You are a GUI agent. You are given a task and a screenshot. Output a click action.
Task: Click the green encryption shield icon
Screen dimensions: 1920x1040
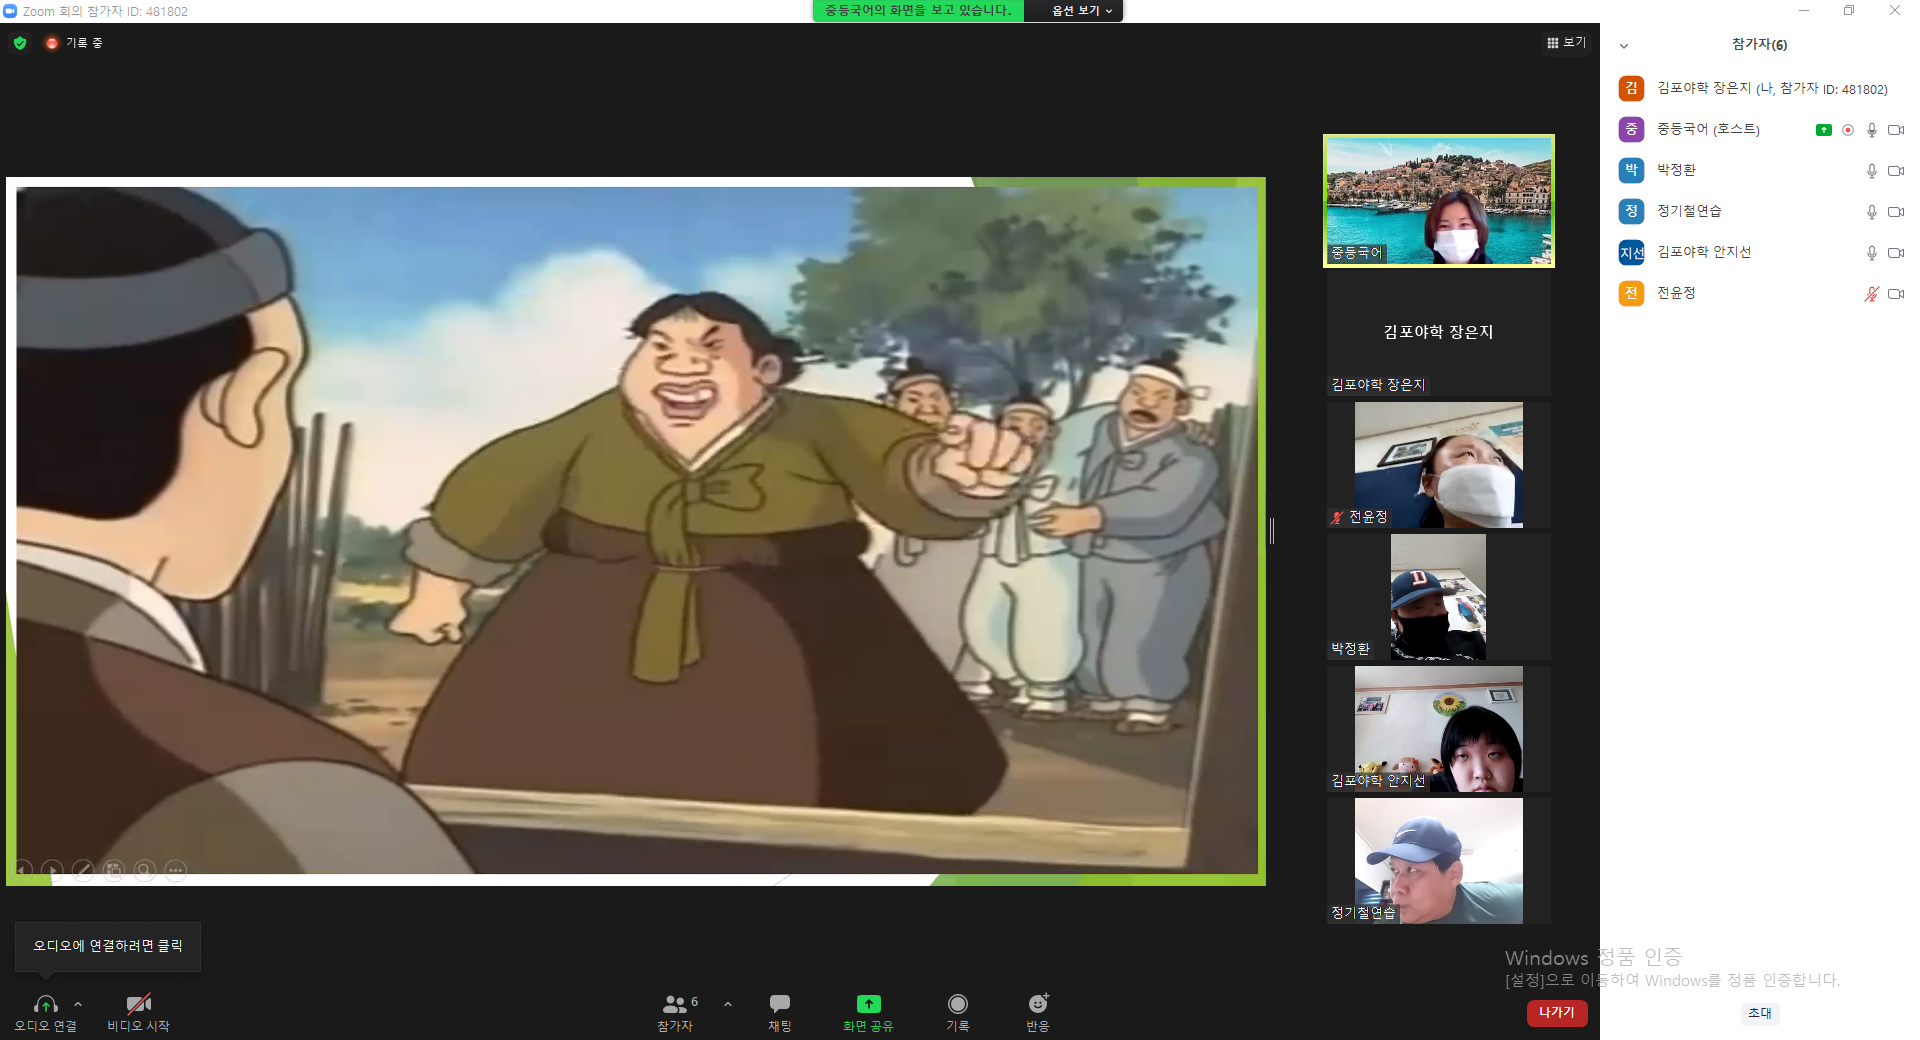point(20,43)
